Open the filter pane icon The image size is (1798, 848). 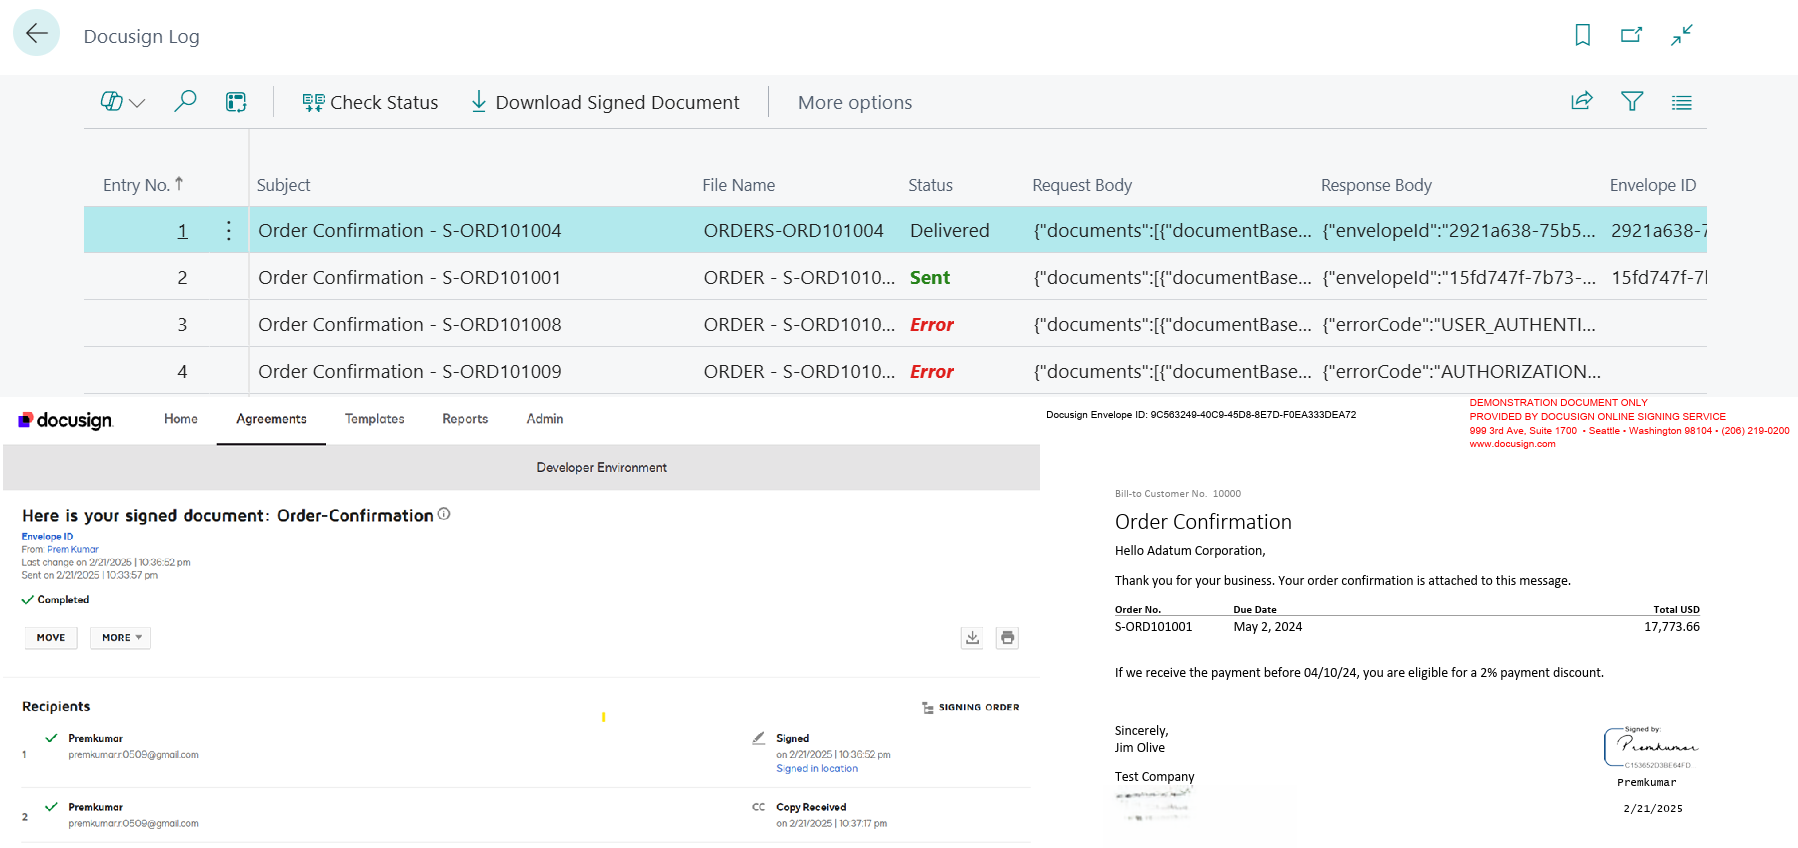click(1632, 101)
